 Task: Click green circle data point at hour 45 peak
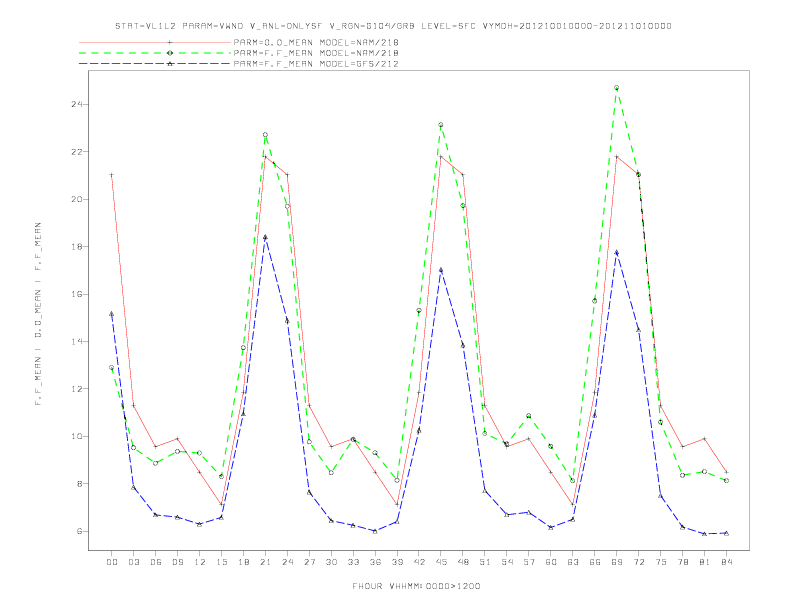(x=441, y=125)
